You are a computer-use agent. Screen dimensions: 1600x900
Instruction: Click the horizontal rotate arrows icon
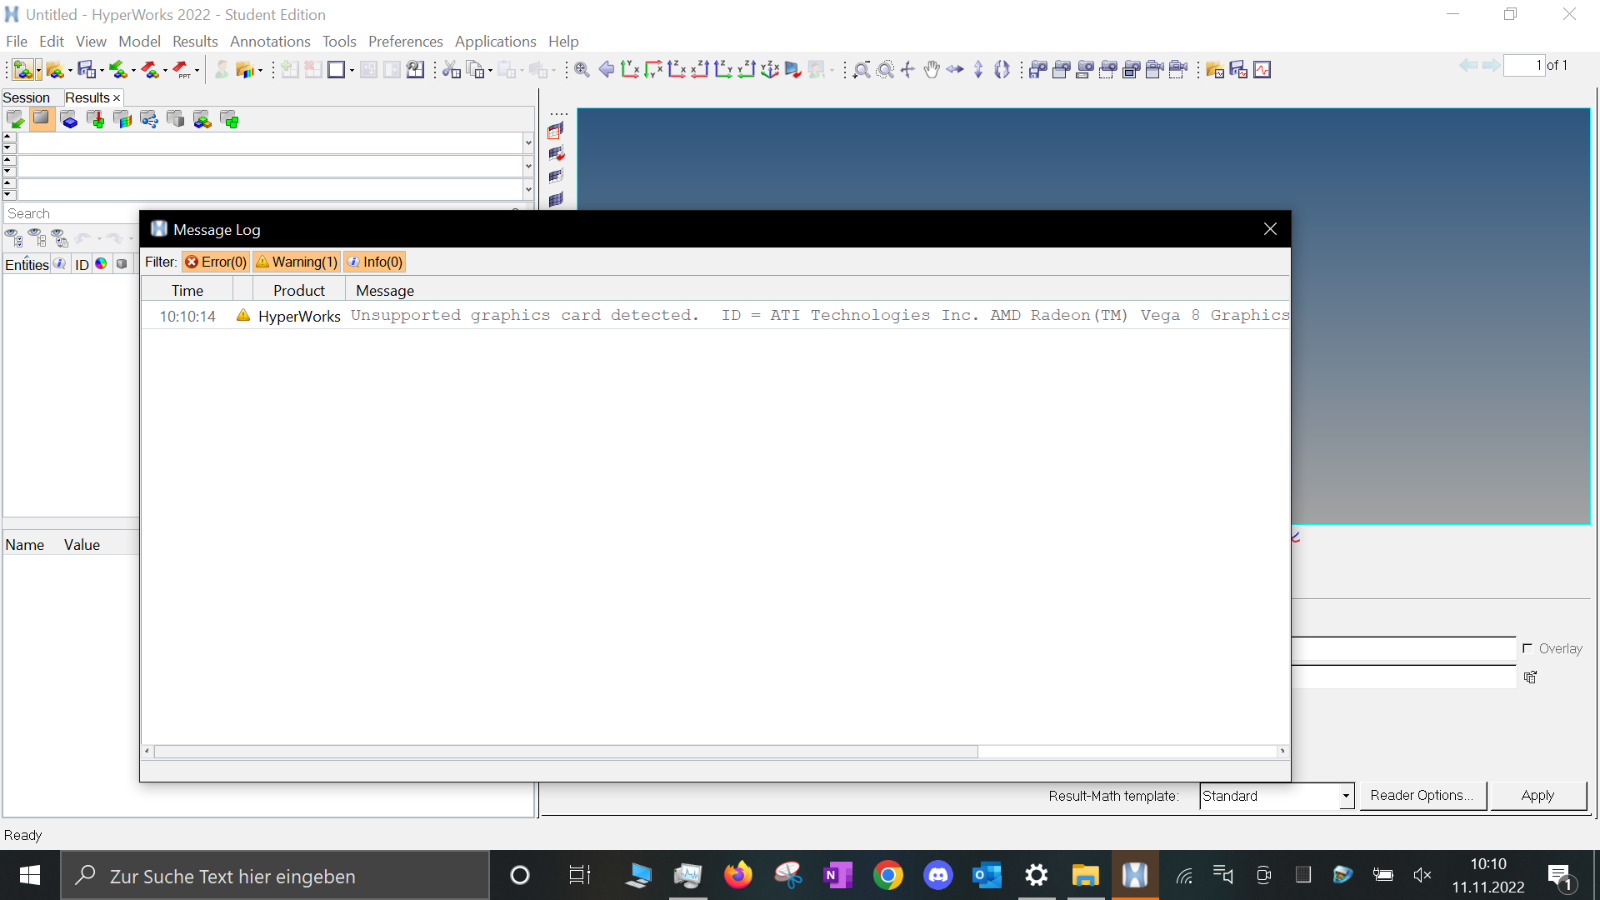955,69
